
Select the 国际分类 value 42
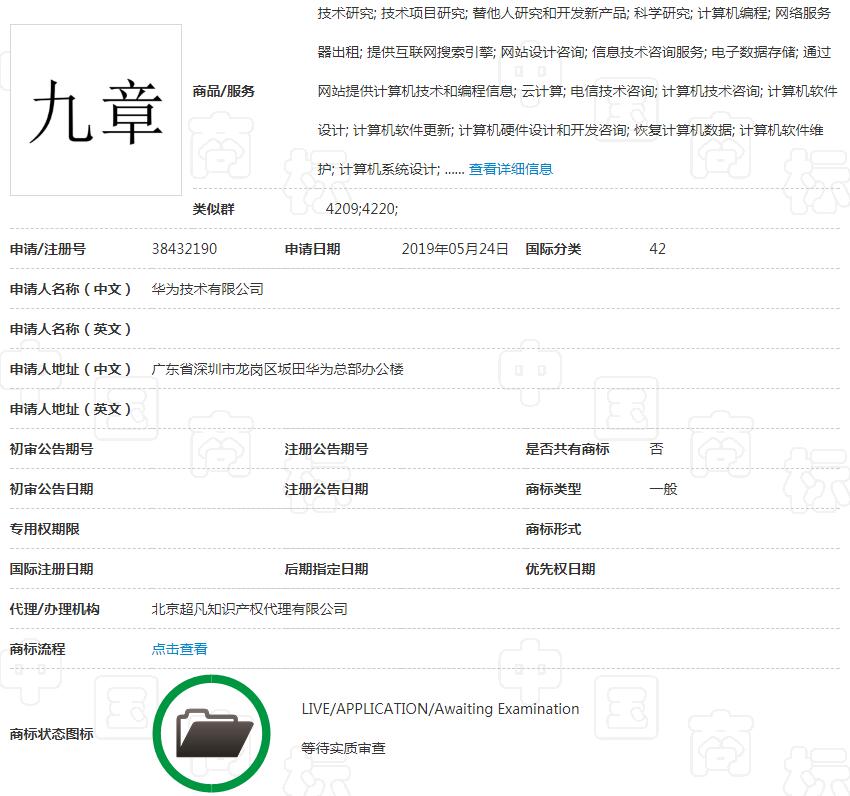coord(657,248)
